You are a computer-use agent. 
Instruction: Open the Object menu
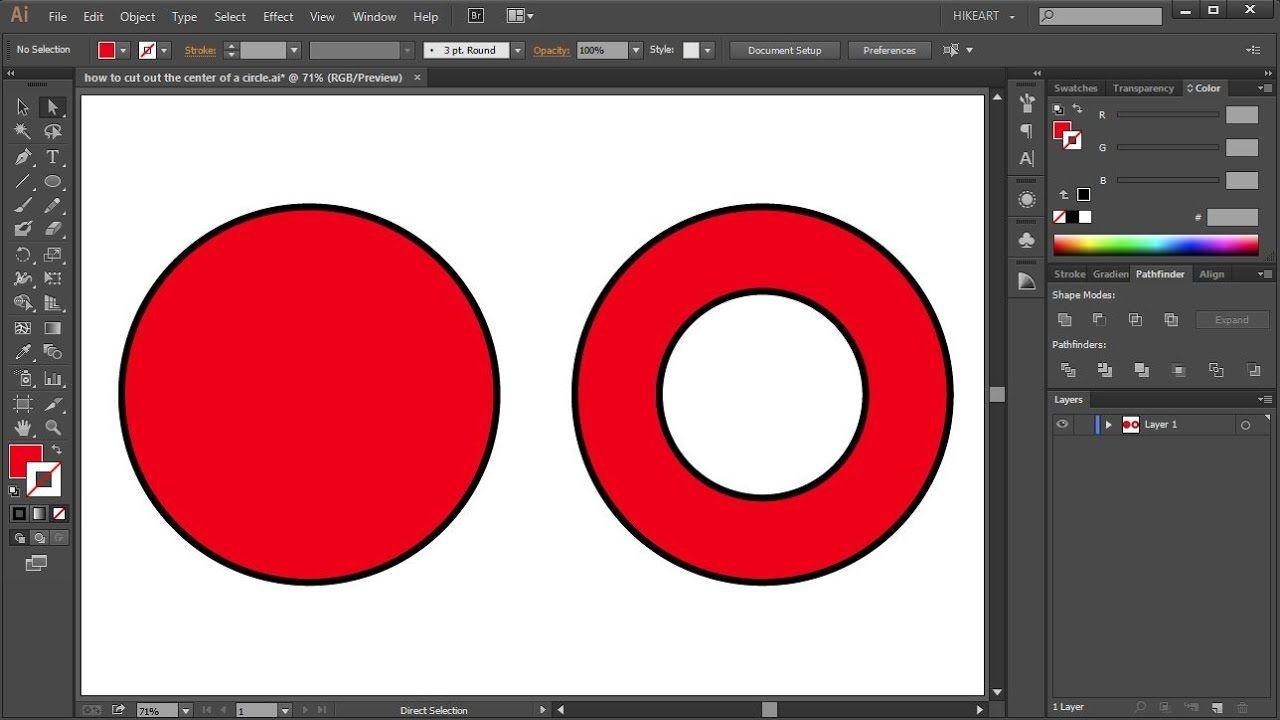[x=137, y=16]
